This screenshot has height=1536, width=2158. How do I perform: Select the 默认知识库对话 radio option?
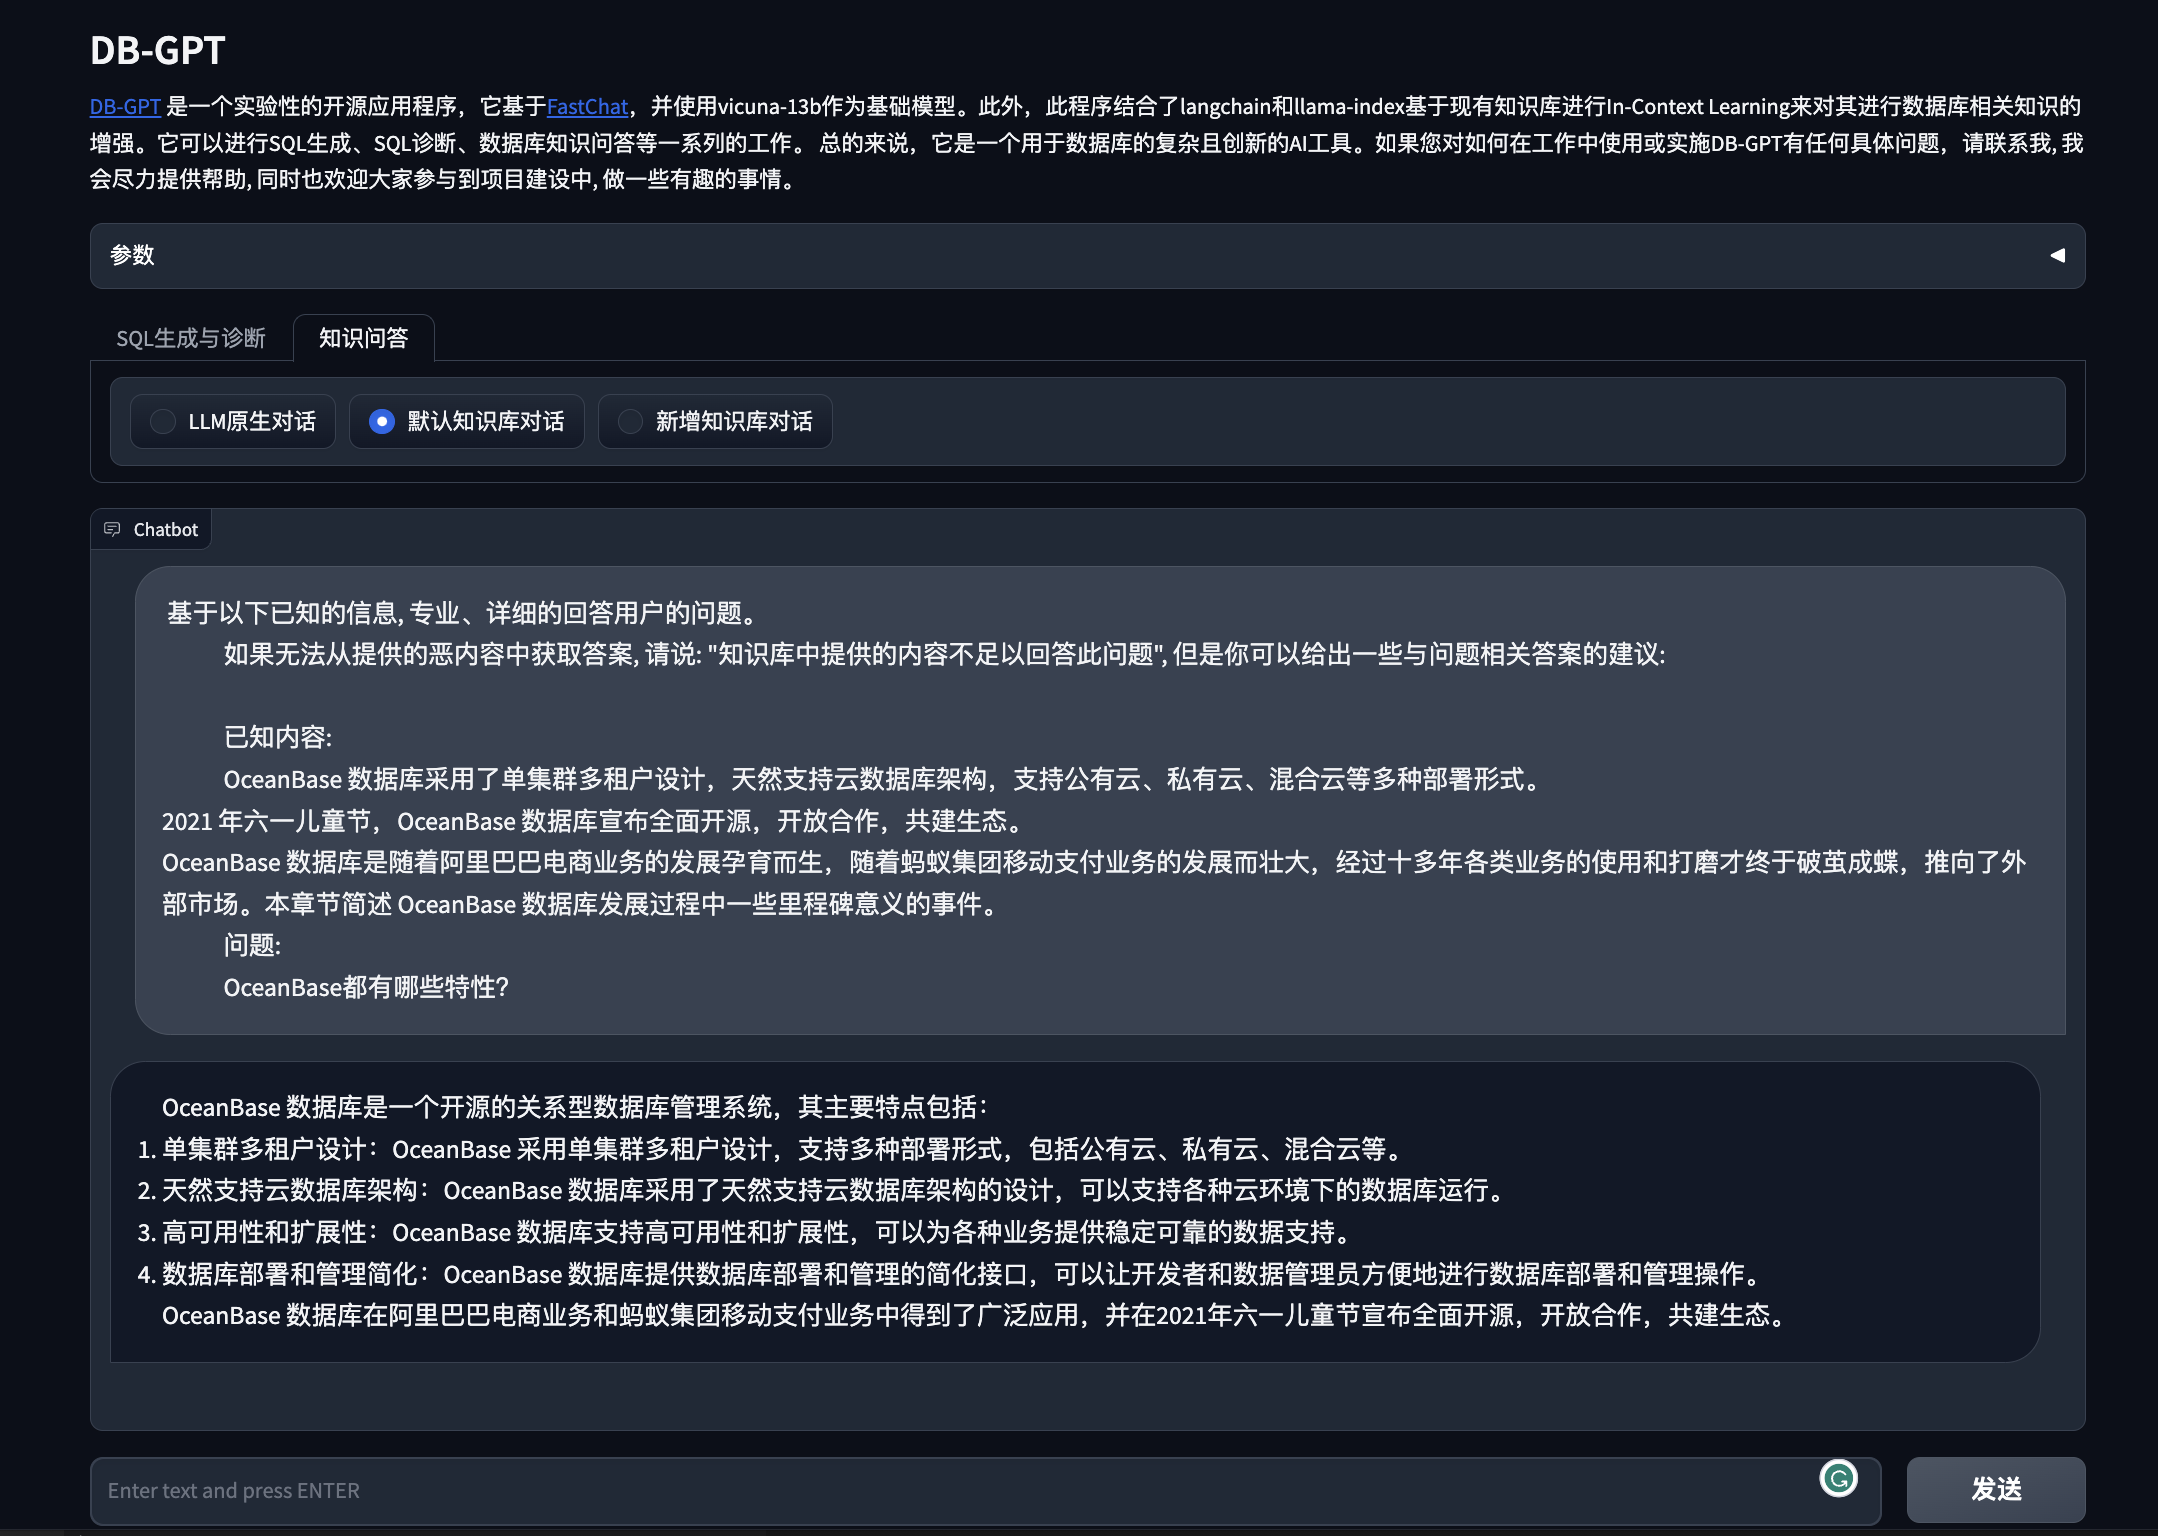pos(381,421)
